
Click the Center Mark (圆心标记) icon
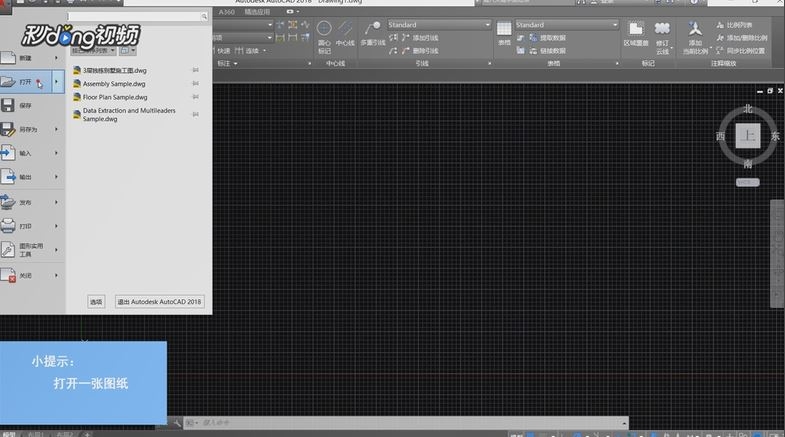324,29
